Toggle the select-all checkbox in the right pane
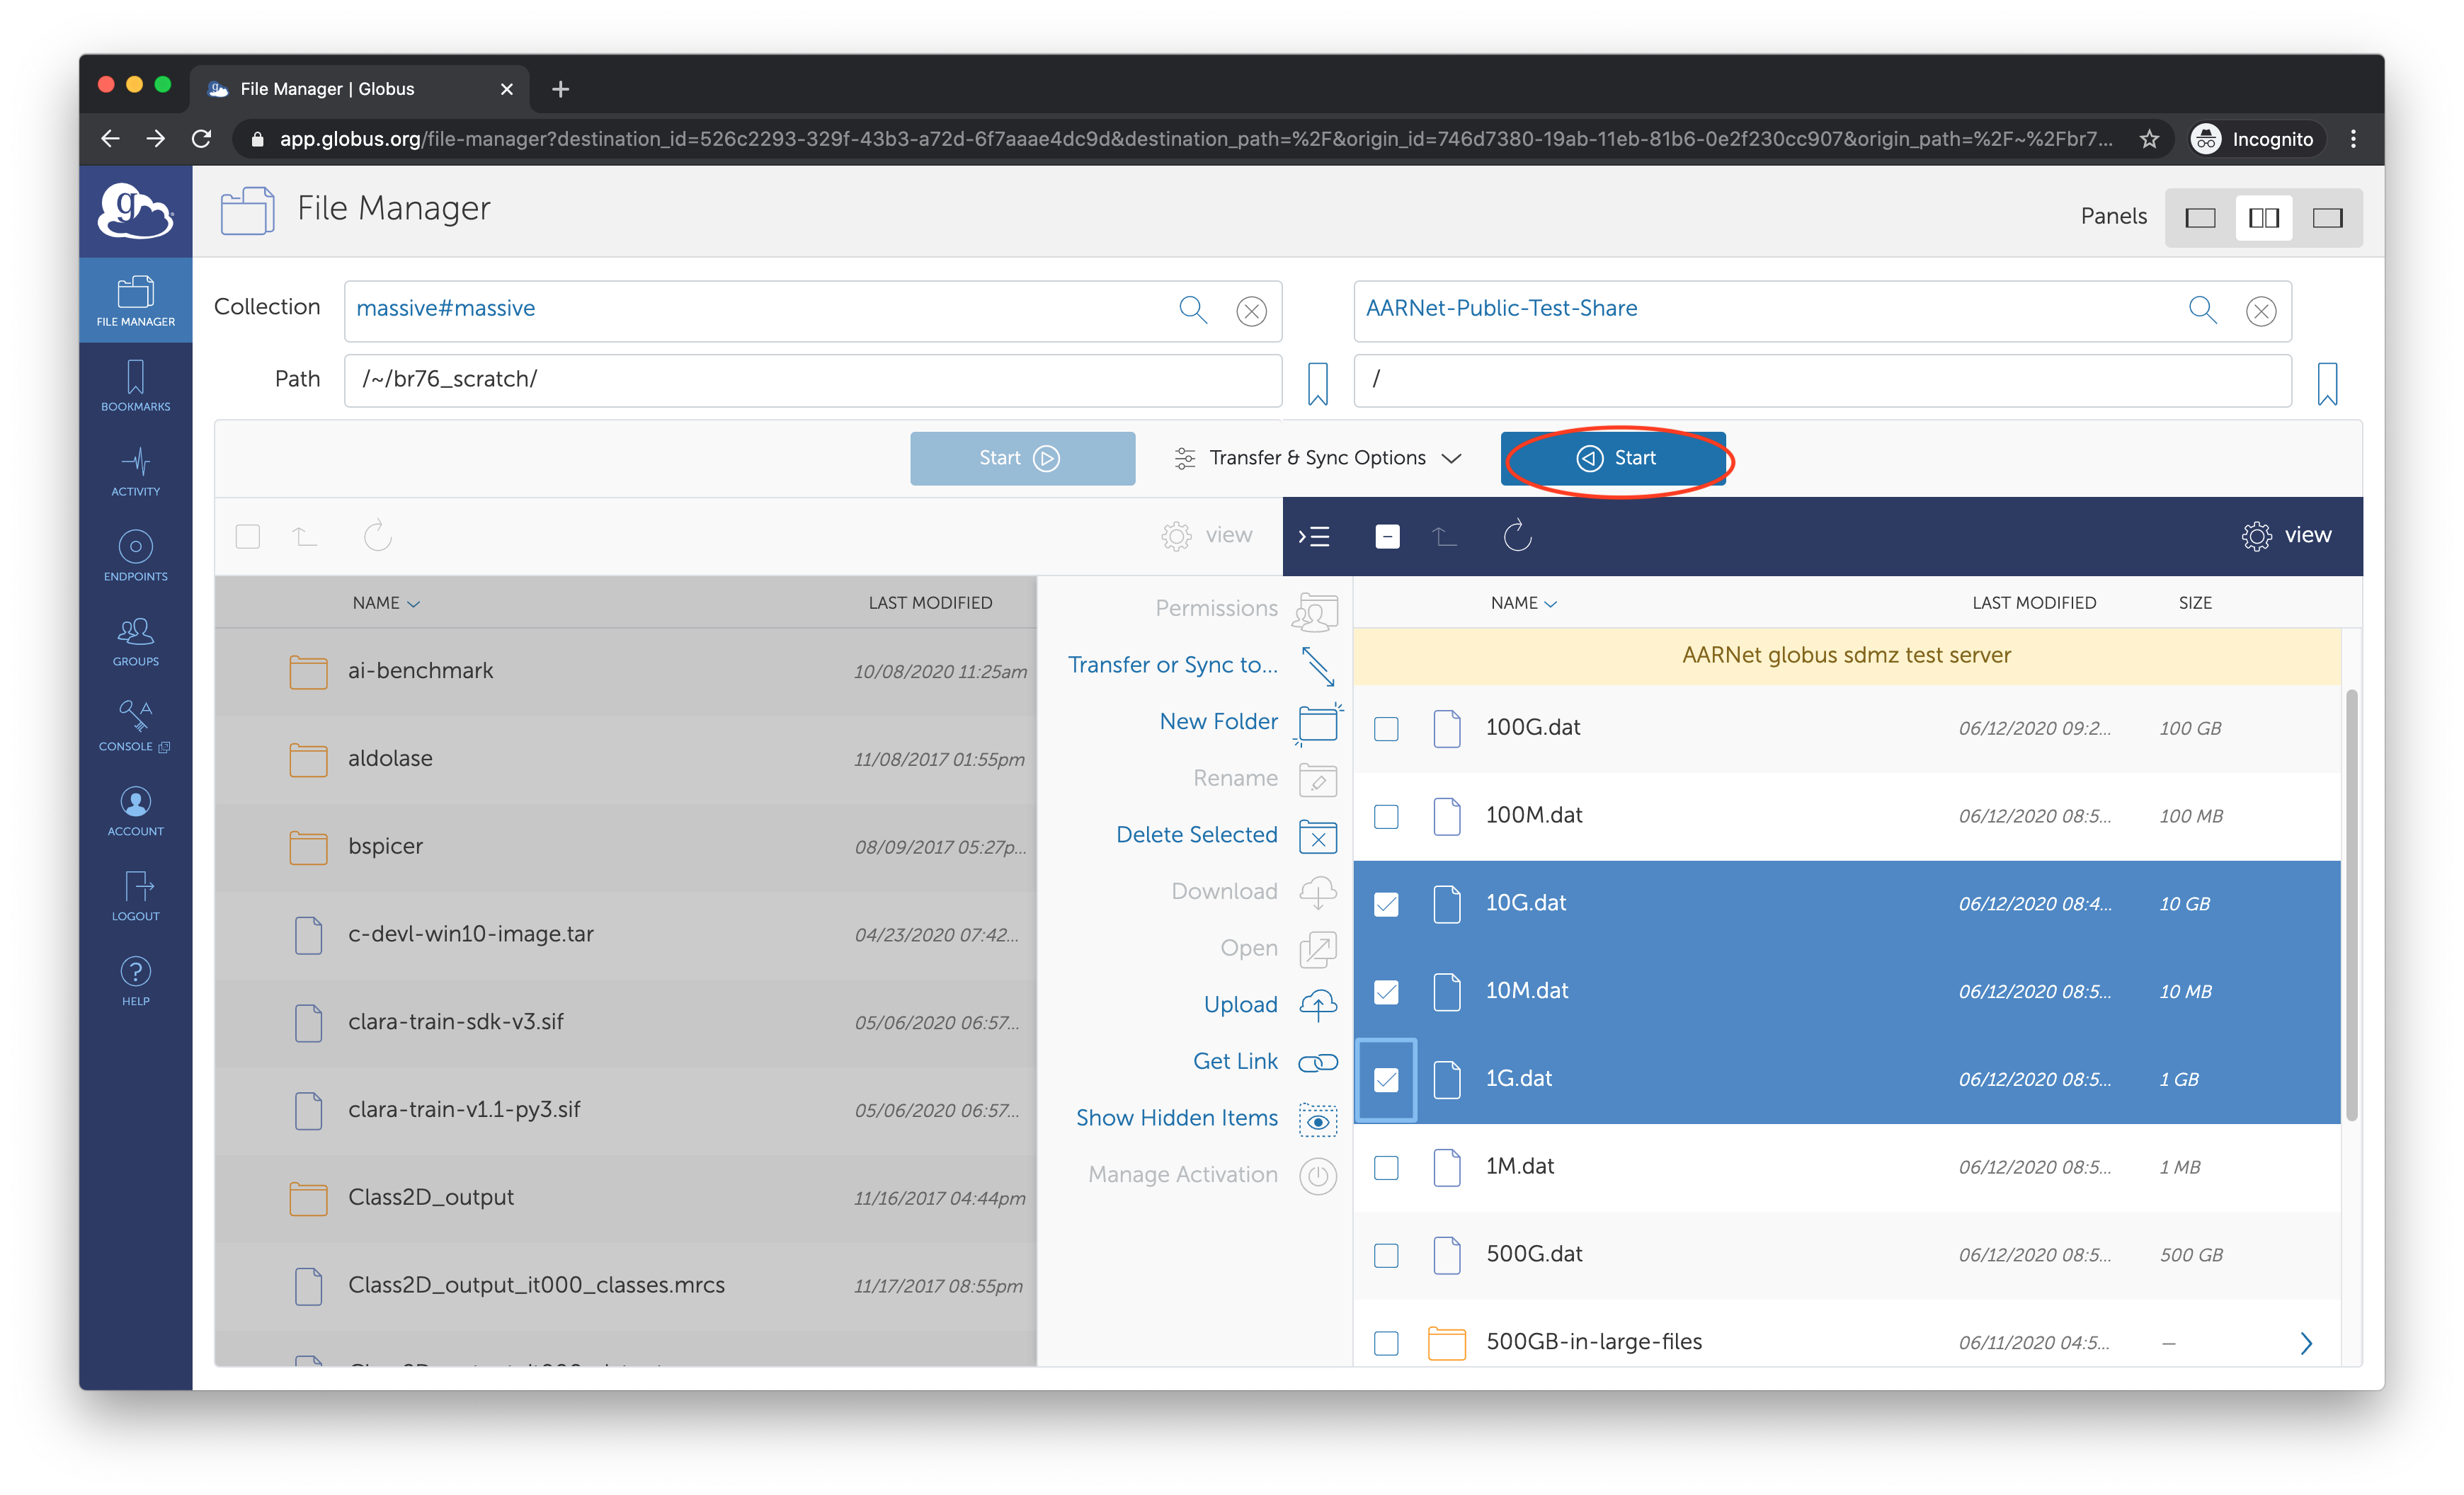This screenshot has height=1495, width=2464. pyautogui.click(x=1387, y=537)
